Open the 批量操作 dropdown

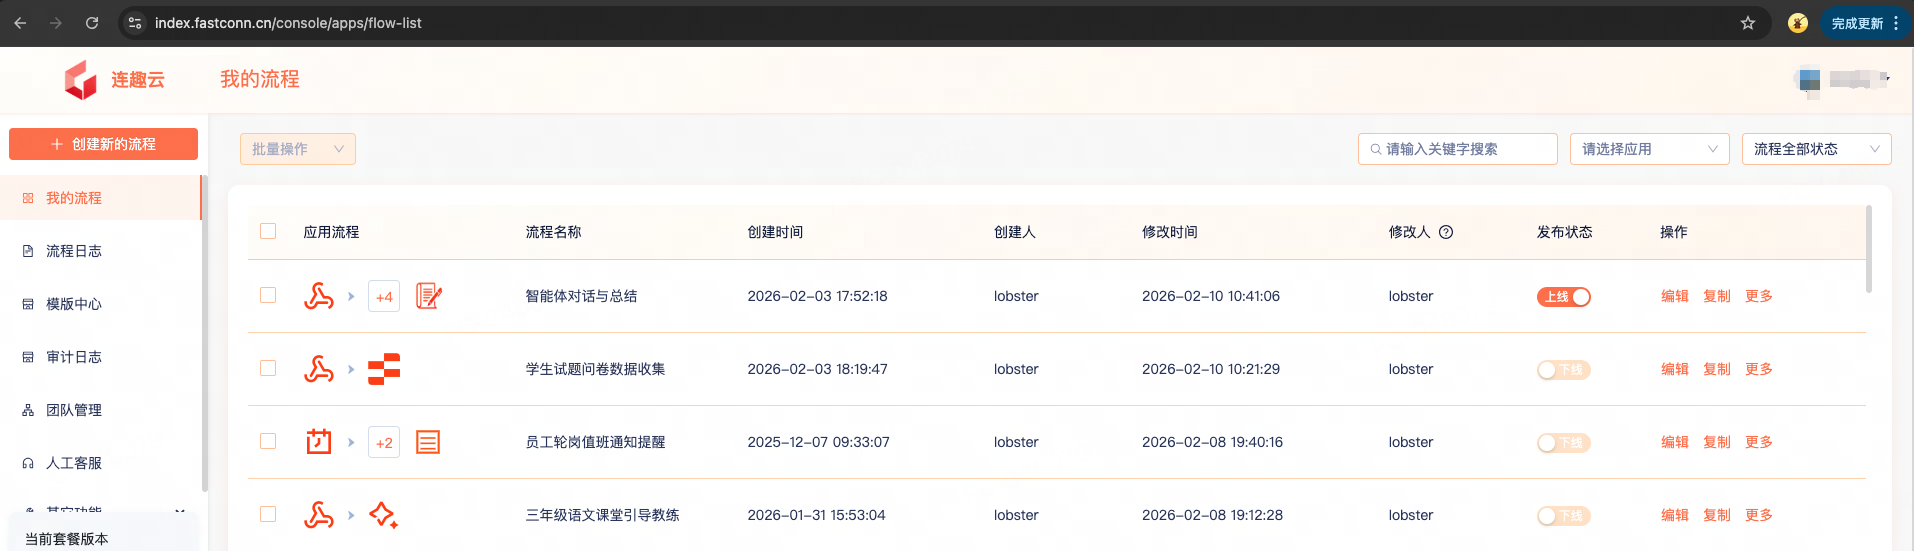click(x=298, y=149)
